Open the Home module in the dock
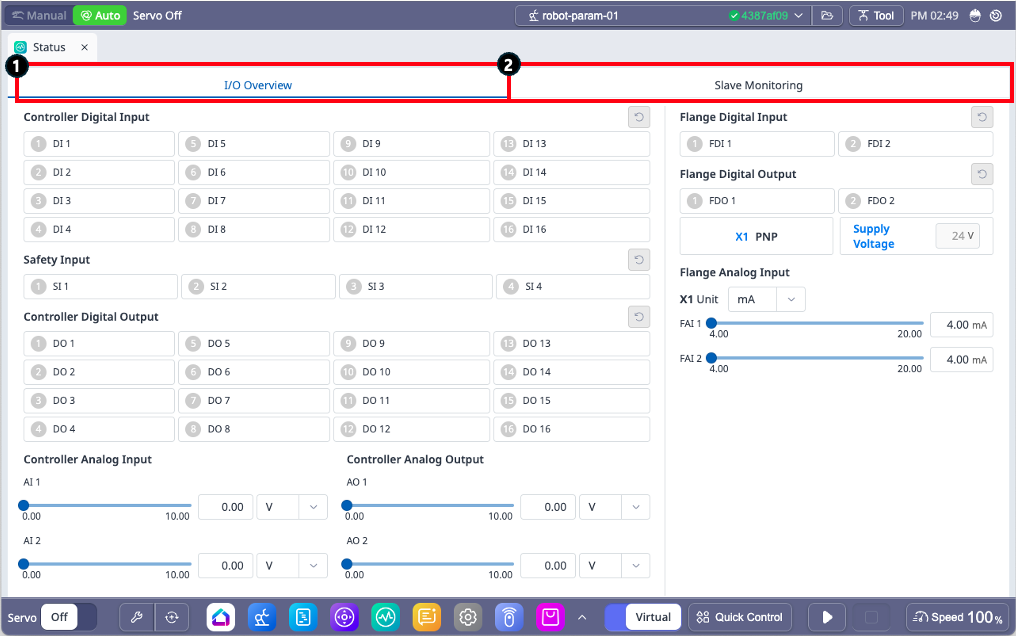The width and height of the screenshot is (1016, 636). (x=221, y=617)
